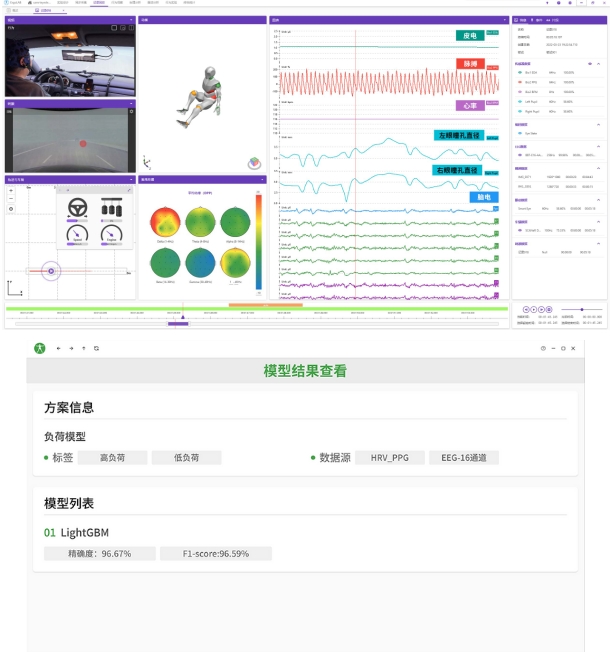Zoom in on the trajectory map
This screenshot has width=613, height=652.
[11, 190]
